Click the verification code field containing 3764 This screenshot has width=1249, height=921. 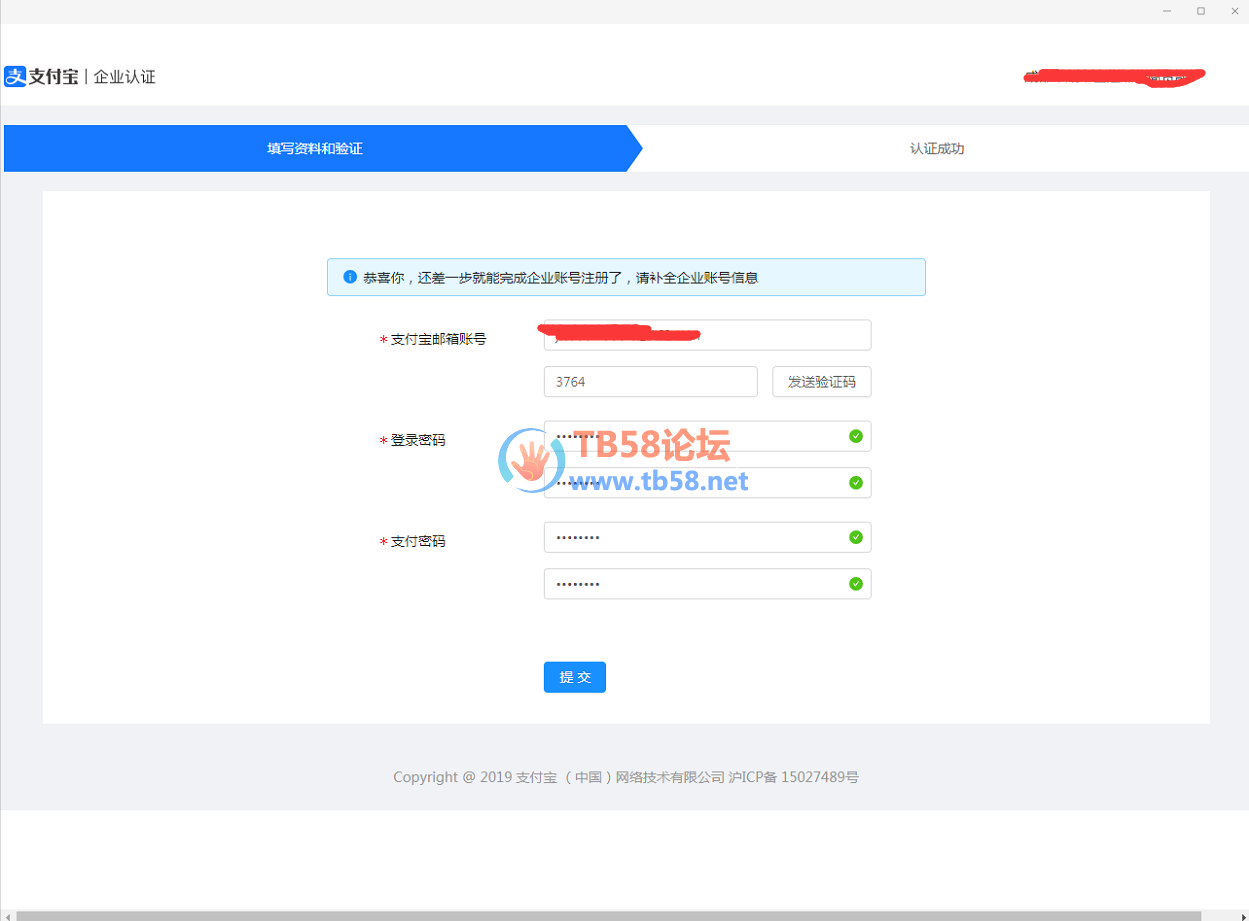(x=650, y=382)
